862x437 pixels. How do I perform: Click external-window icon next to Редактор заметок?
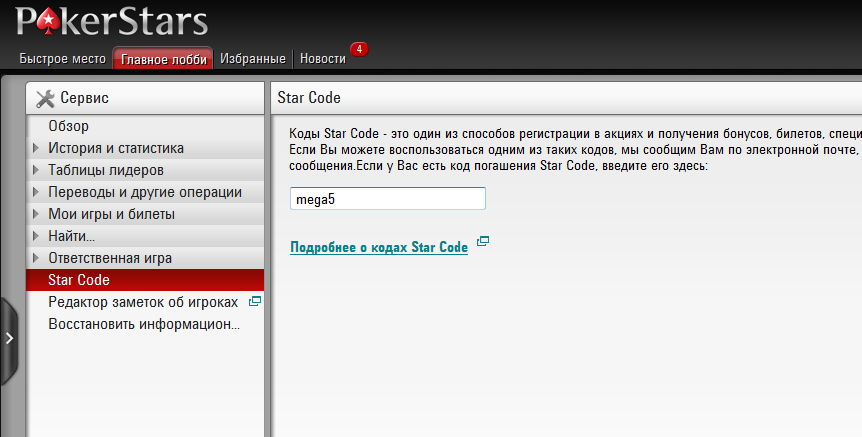[255, 301]
